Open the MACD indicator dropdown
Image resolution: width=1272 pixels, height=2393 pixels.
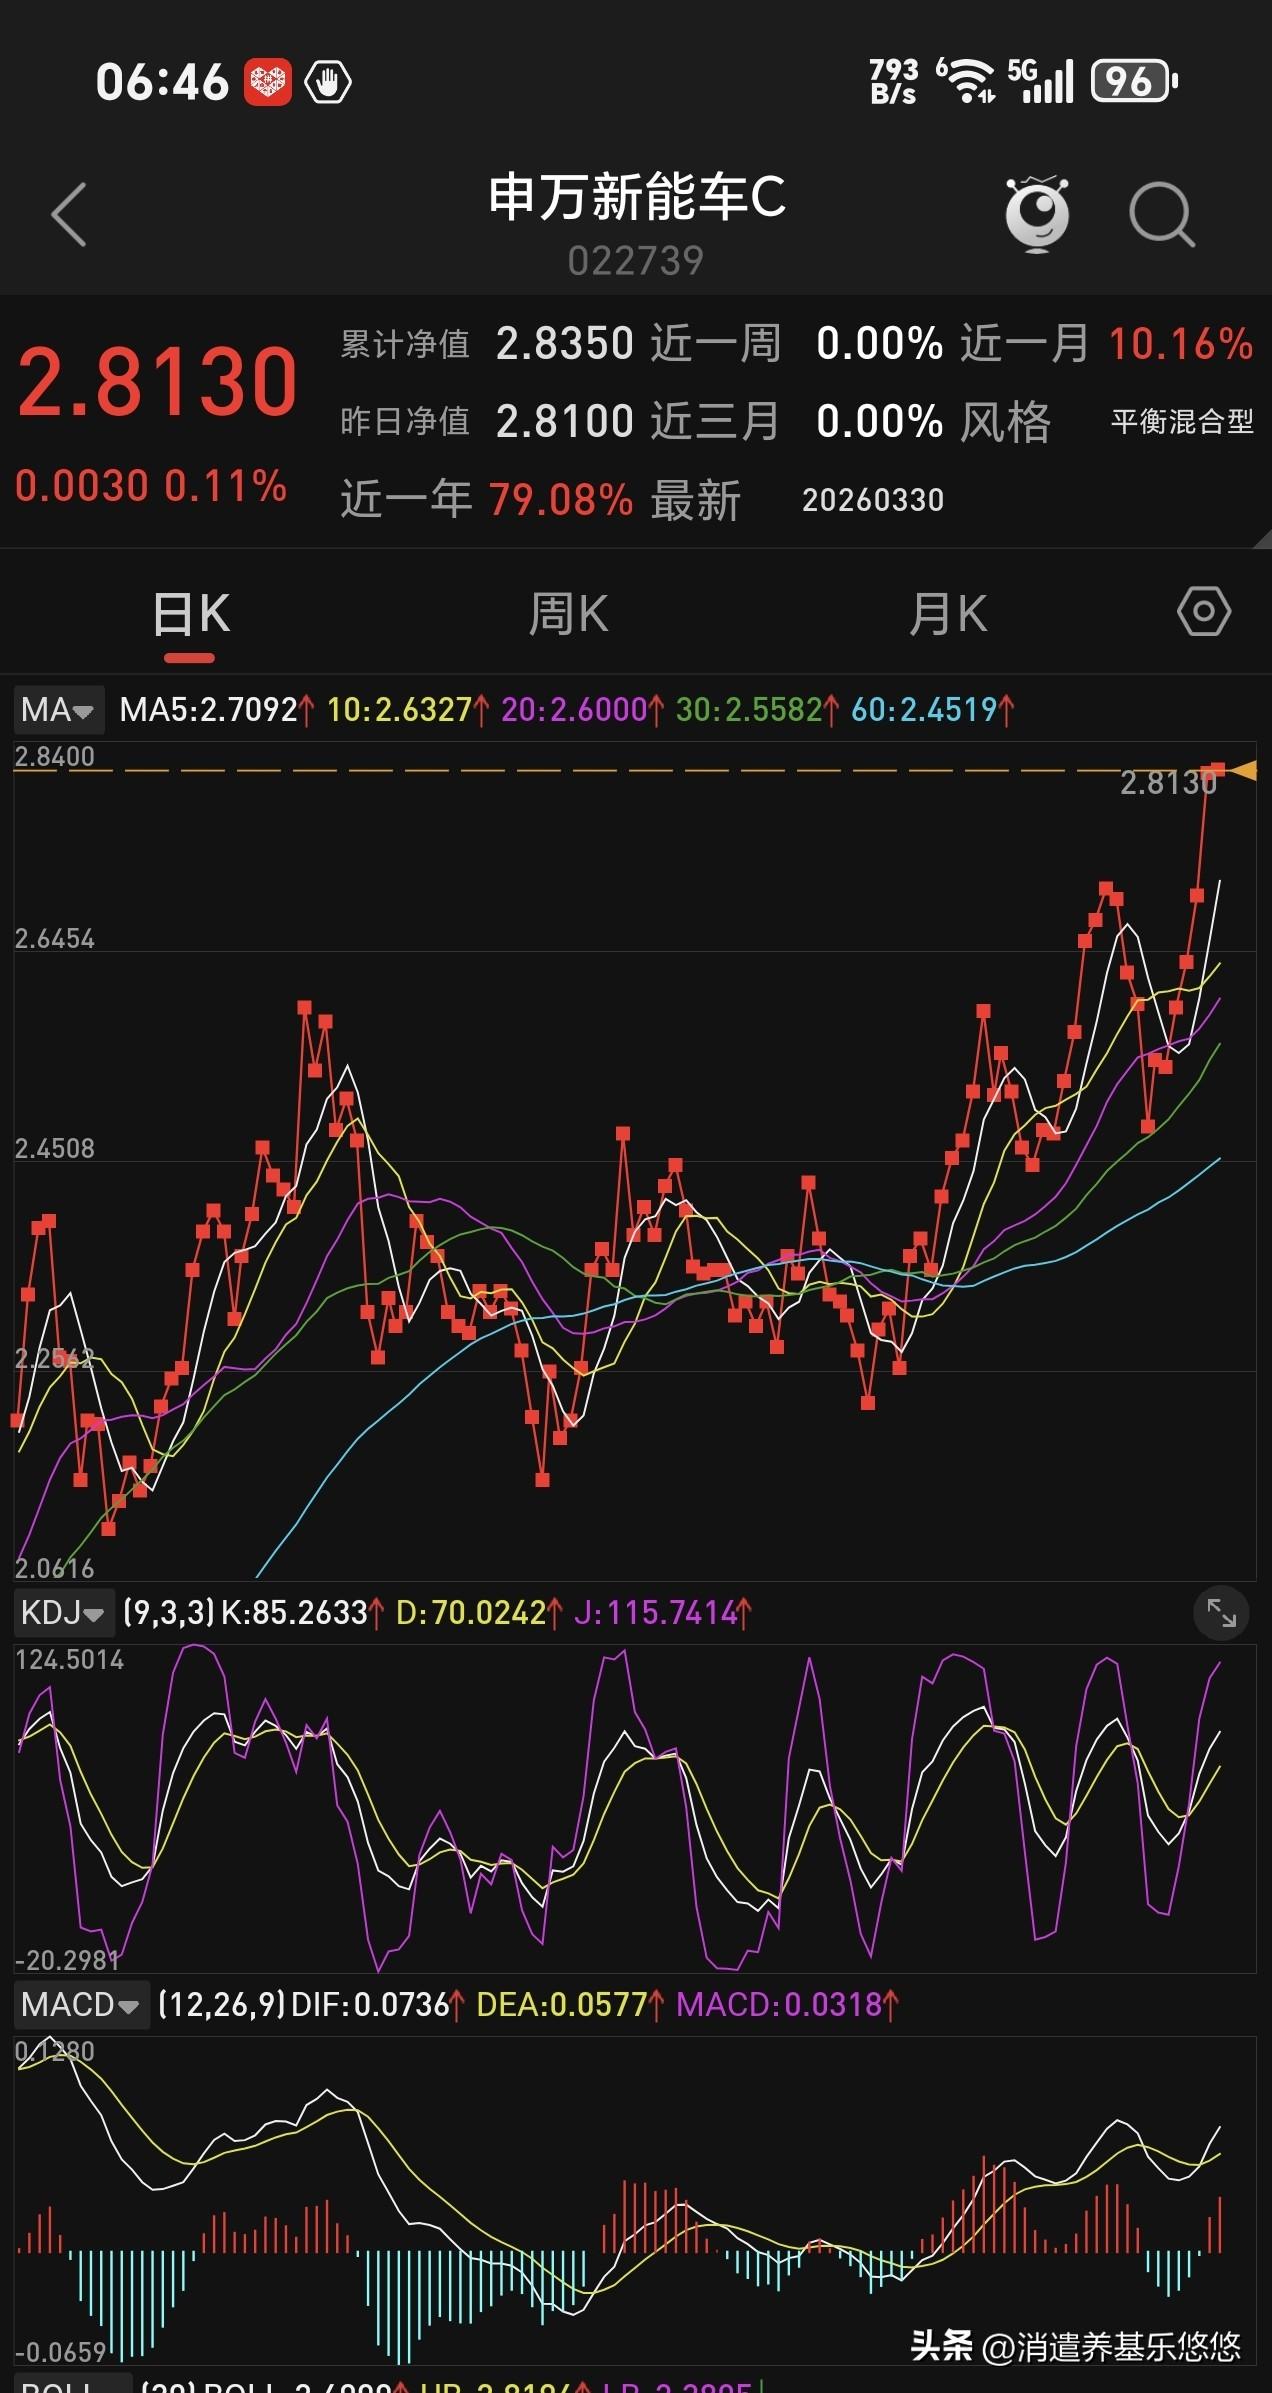(x=81, y=2004)
